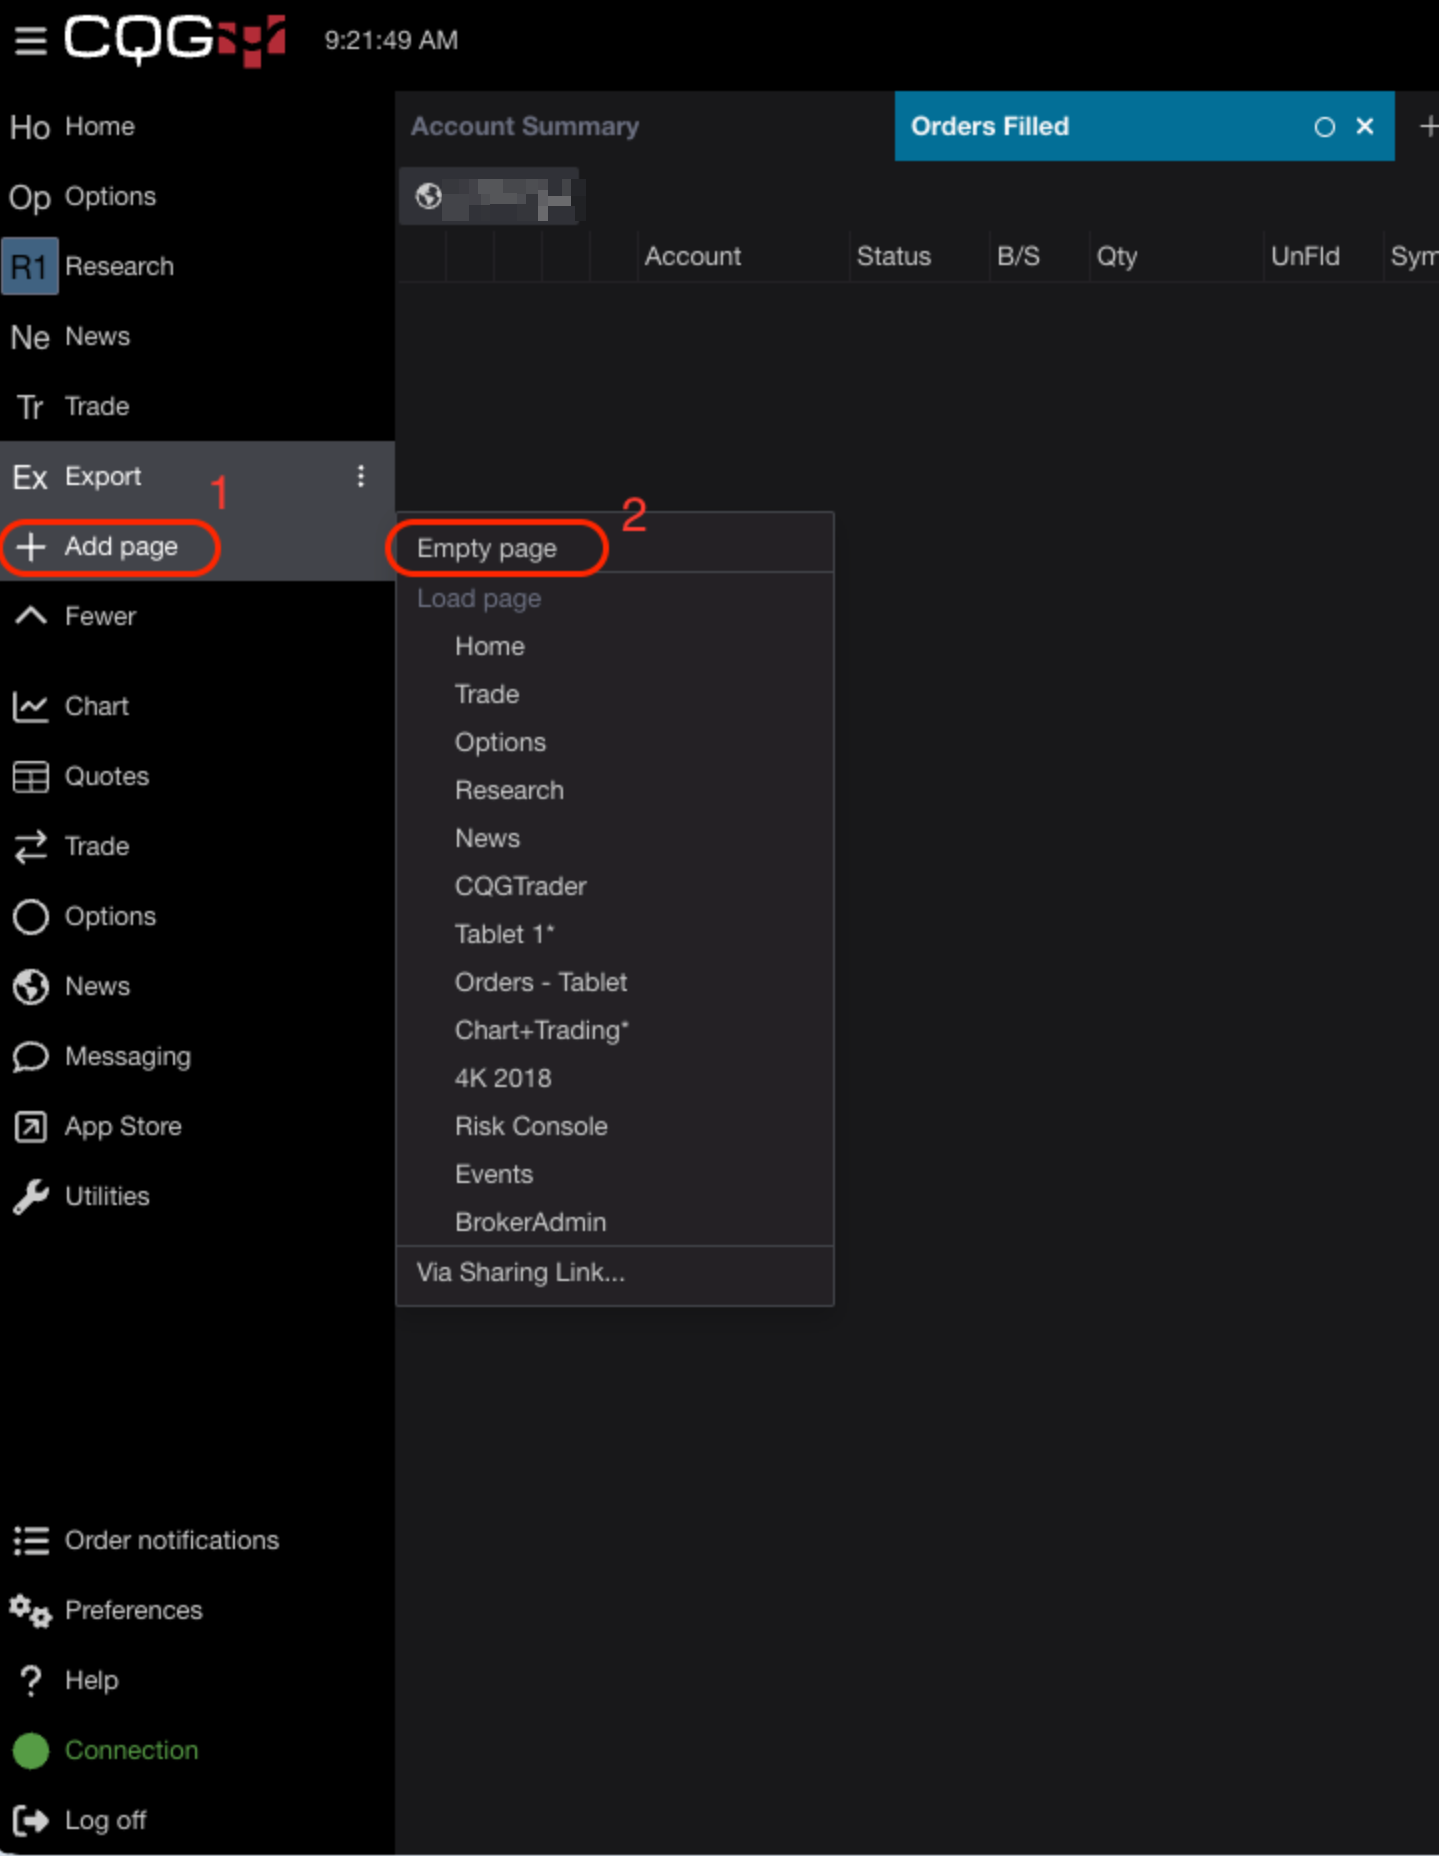Click the CQG logo

[x=176, y=40]
